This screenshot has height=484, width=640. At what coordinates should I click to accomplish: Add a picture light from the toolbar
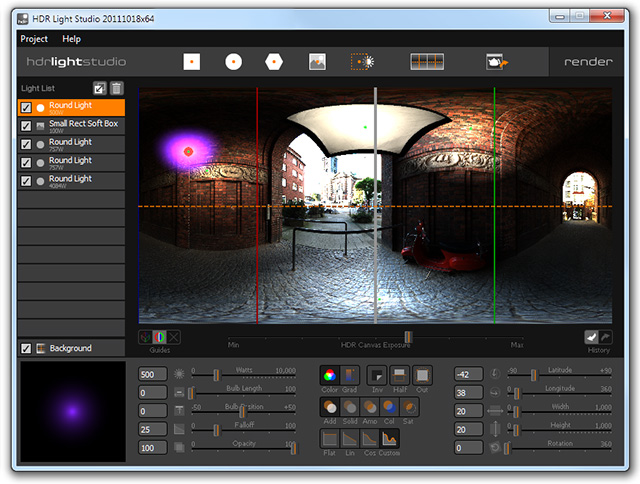coord(317,62)
